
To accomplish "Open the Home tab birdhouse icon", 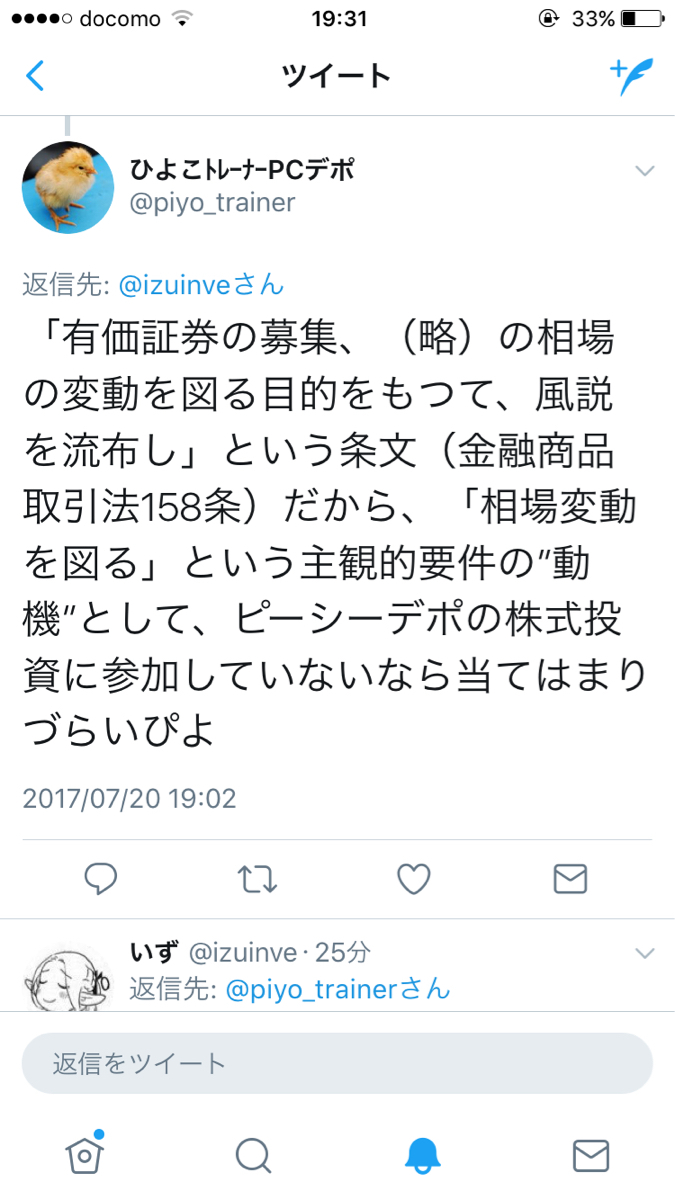I will click(85, 1154).
